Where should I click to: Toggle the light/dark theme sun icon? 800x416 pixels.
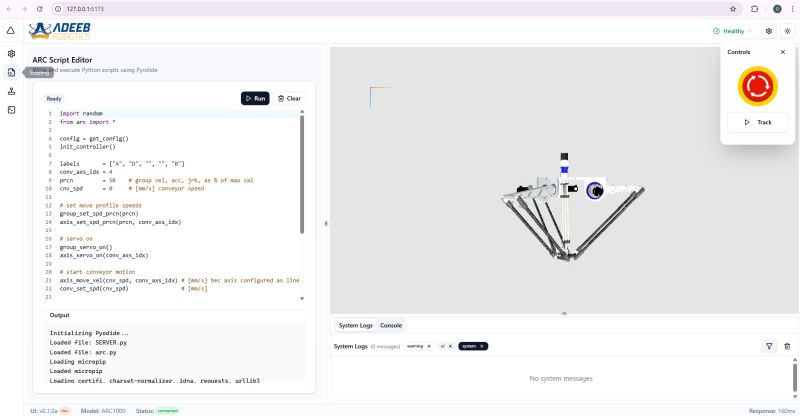point(788,31)
